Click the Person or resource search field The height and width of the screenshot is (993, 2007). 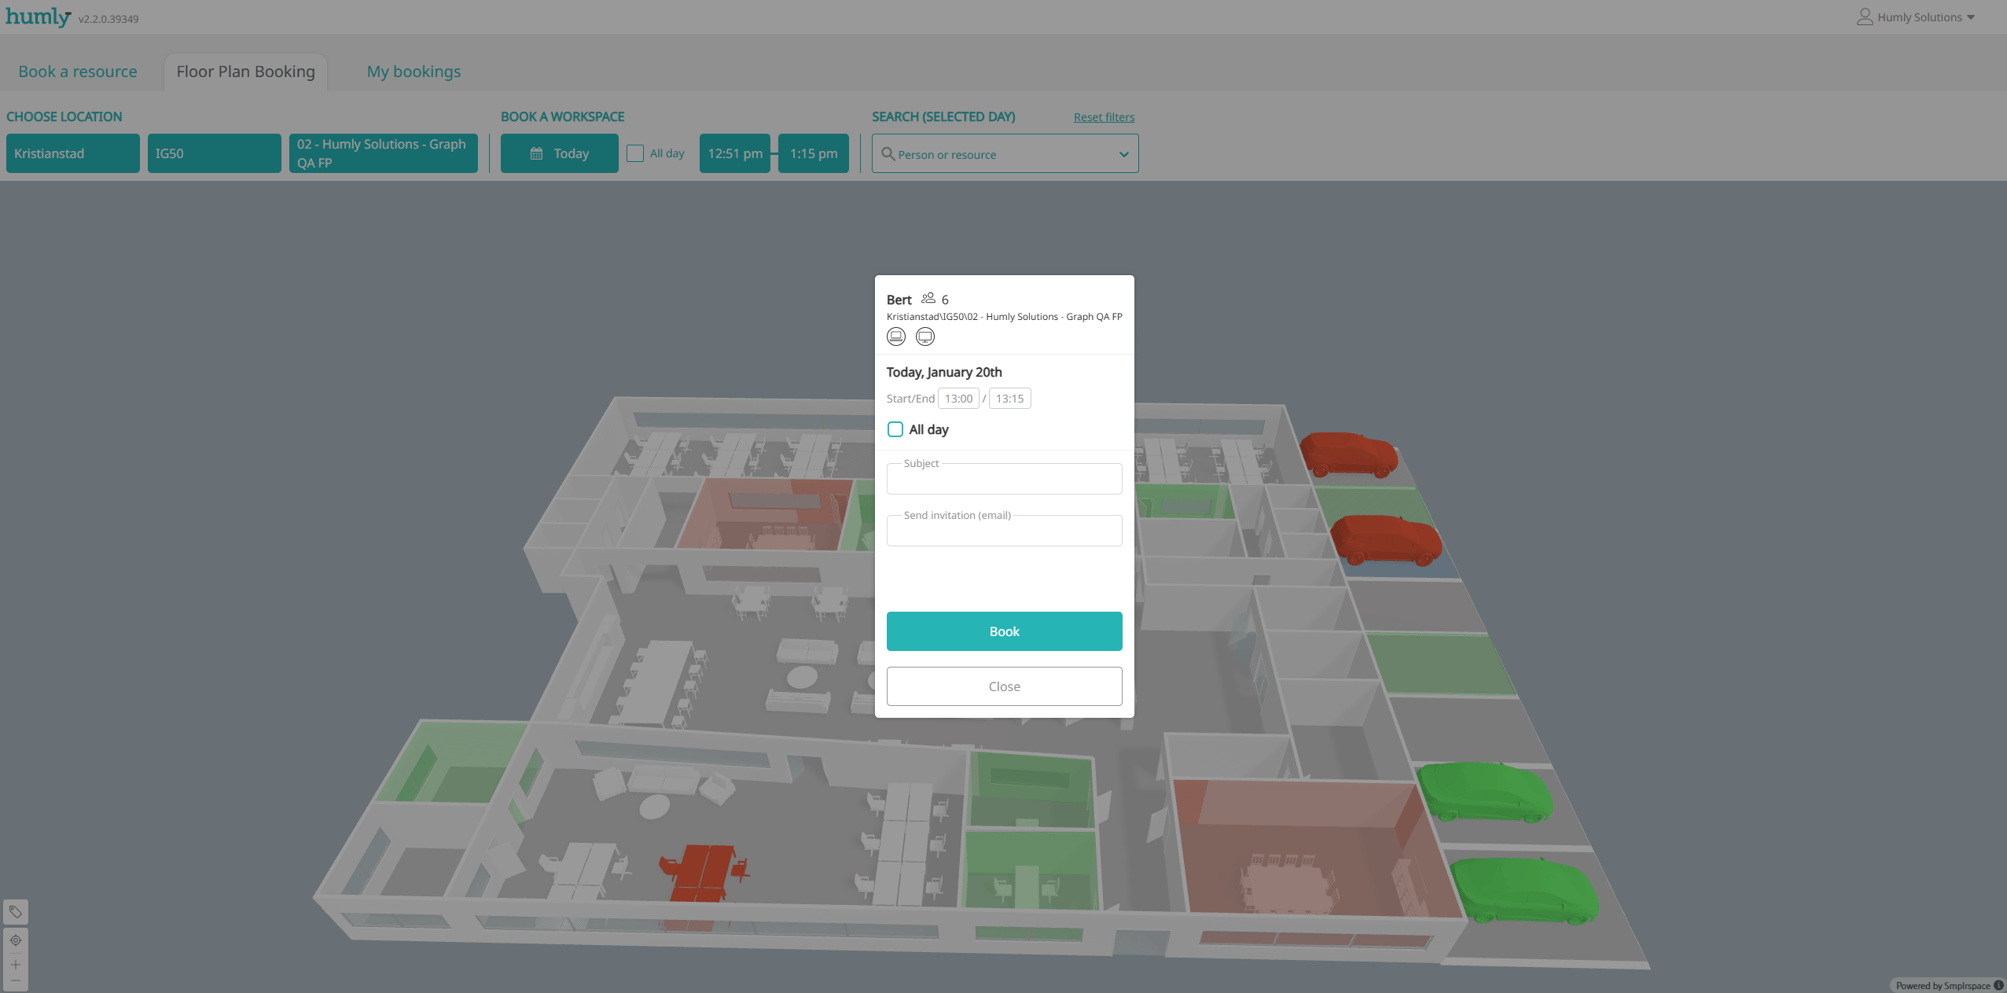pyautogui.click(x=1005, y=154)
